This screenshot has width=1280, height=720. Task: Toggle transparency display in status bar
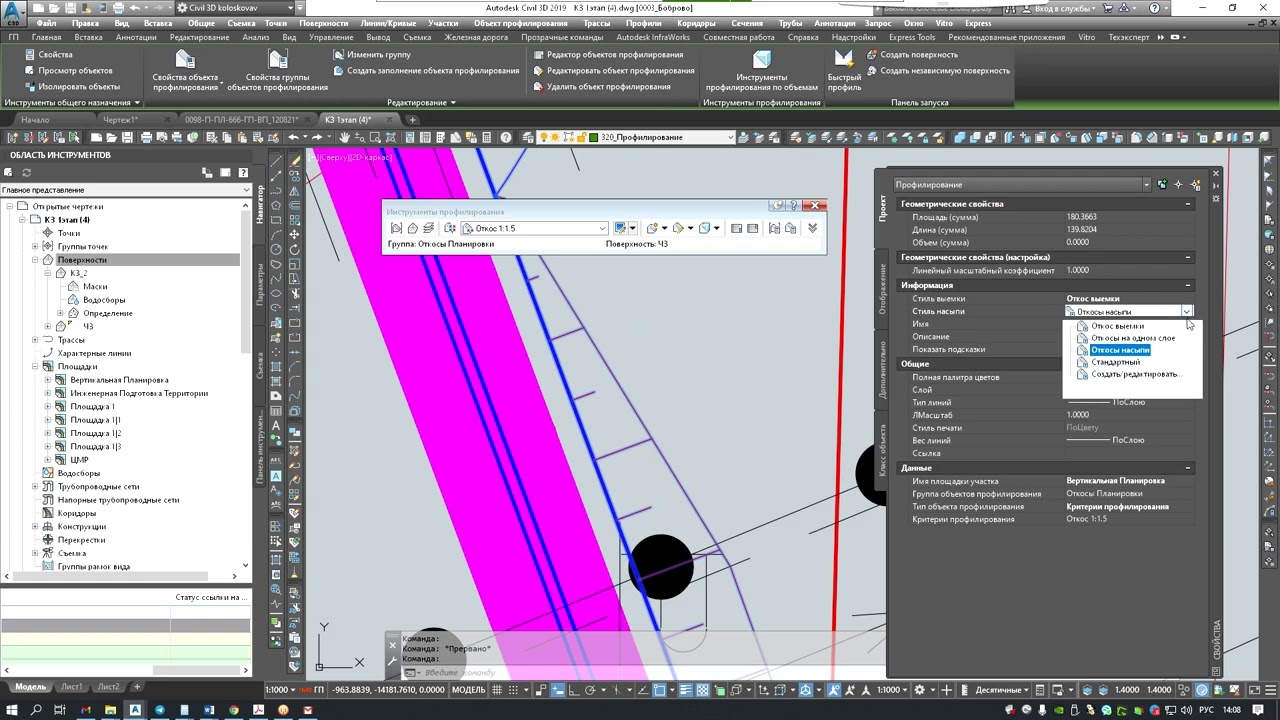703,690
